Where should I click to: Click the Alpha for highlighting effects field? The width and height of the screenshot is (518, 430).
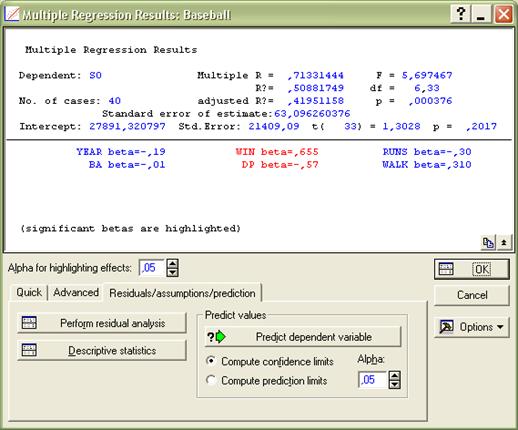pos(152,268)
